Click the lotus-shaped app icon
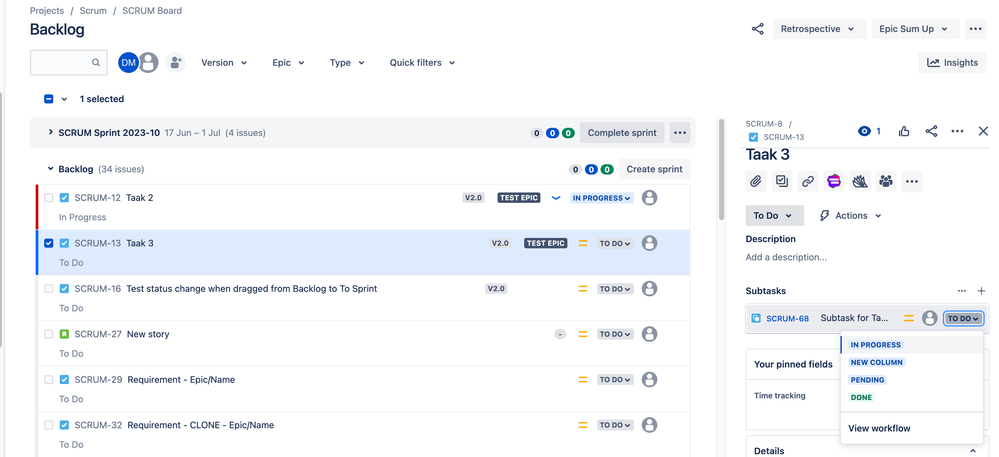 click(x=860, y=182)
